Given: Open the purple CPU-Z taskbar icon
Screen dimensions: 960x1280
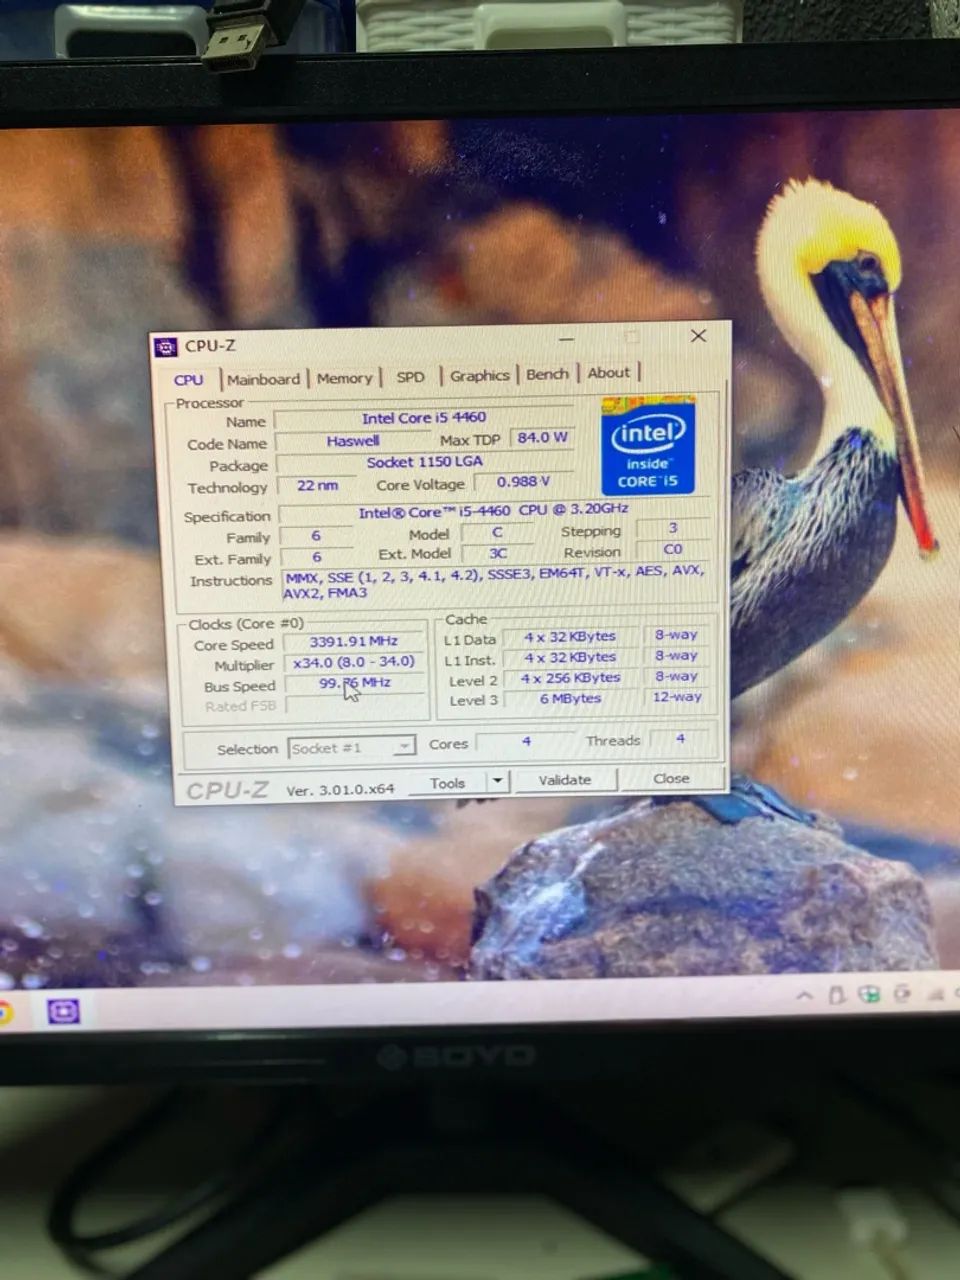Looking at the screenshot, I should point(63,1012).
